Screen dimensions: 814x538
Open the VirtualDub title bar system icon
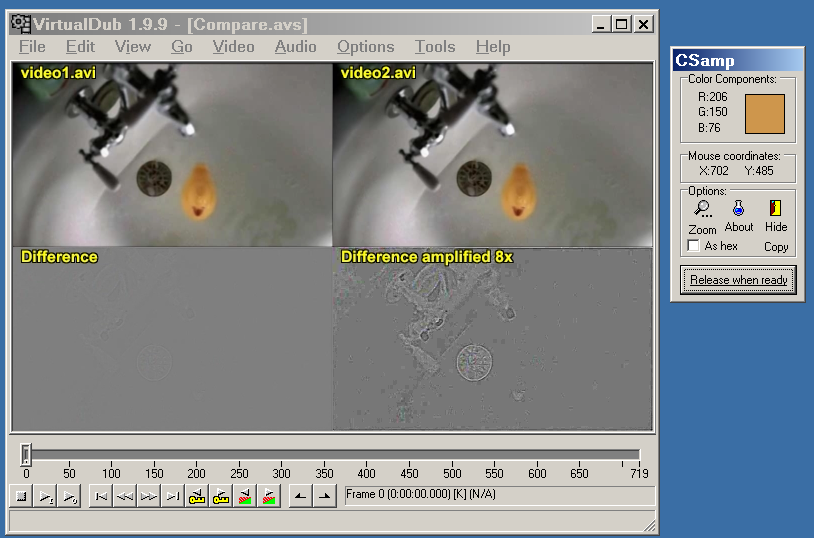point(21,24)
